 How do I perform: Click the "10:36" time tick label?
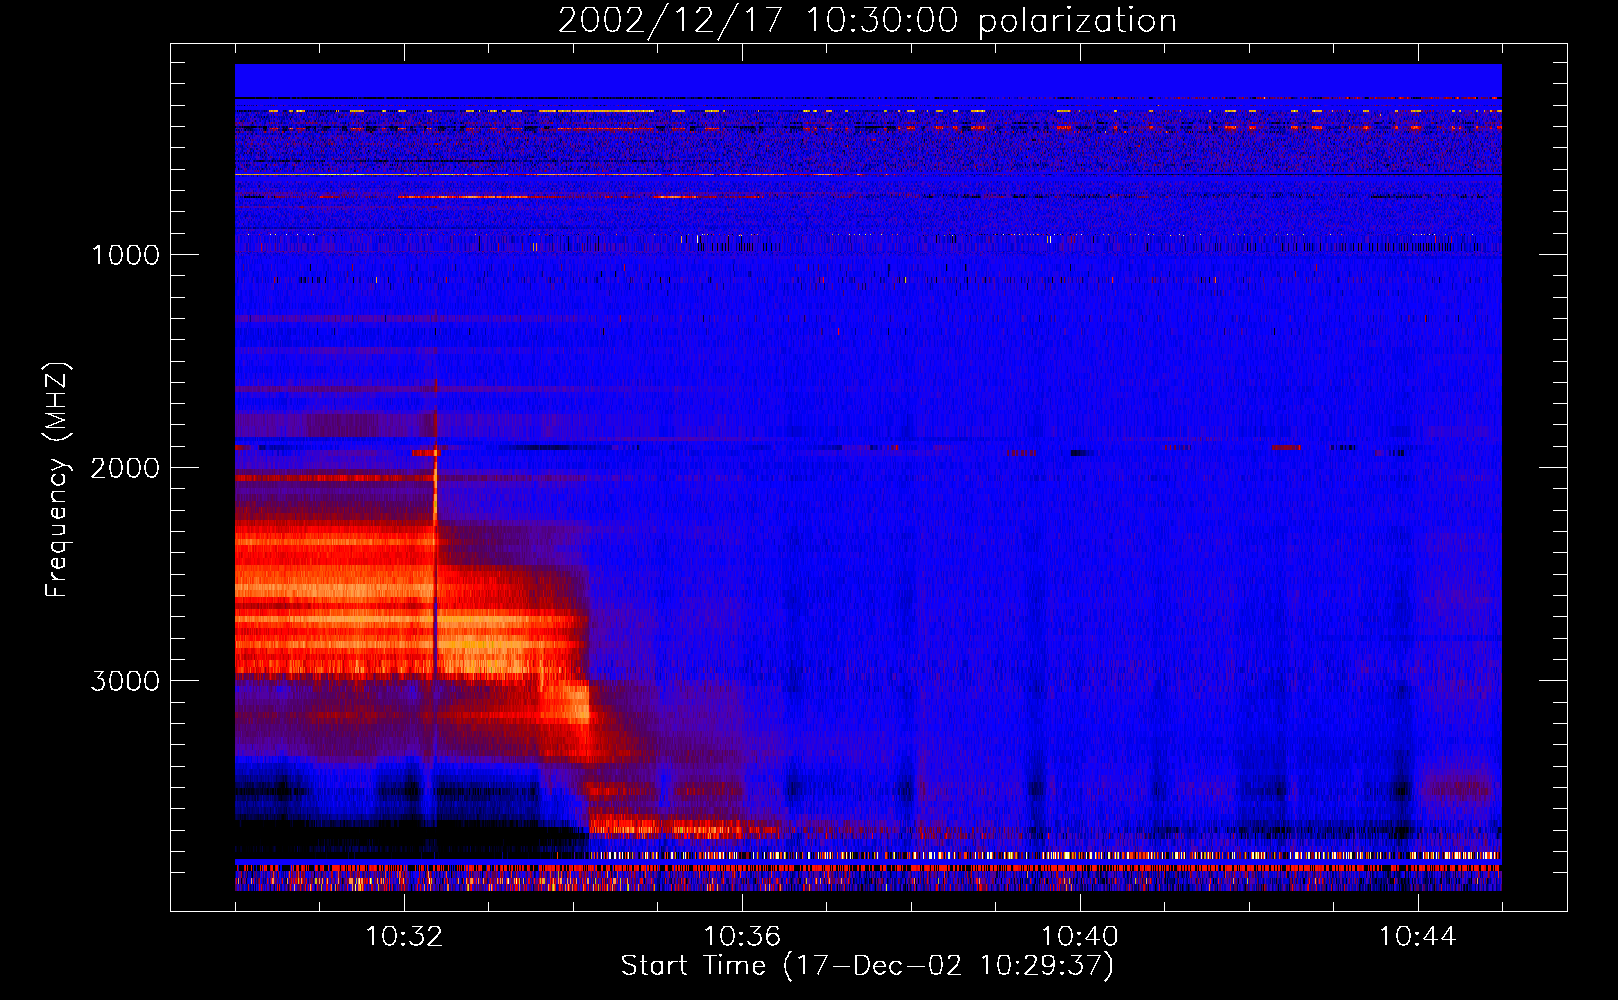[x=742, y=937]
